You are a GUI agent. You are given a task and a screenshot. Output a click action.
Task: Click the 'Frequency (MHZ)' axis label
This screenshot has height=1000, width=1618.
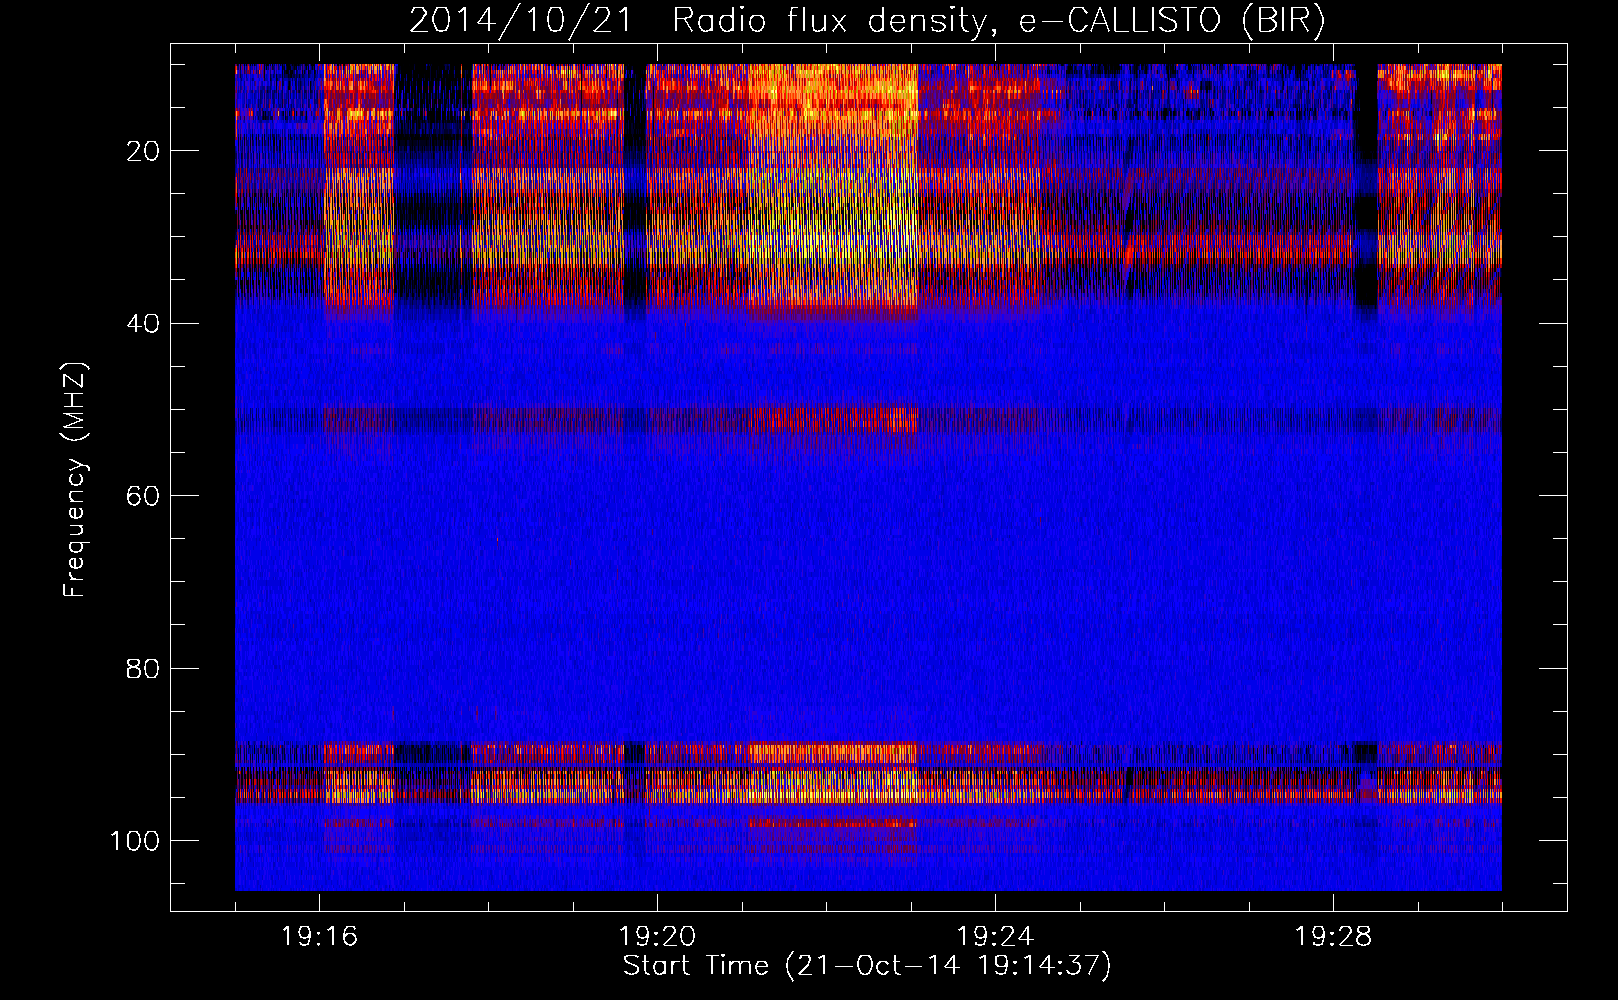(75, 479)
